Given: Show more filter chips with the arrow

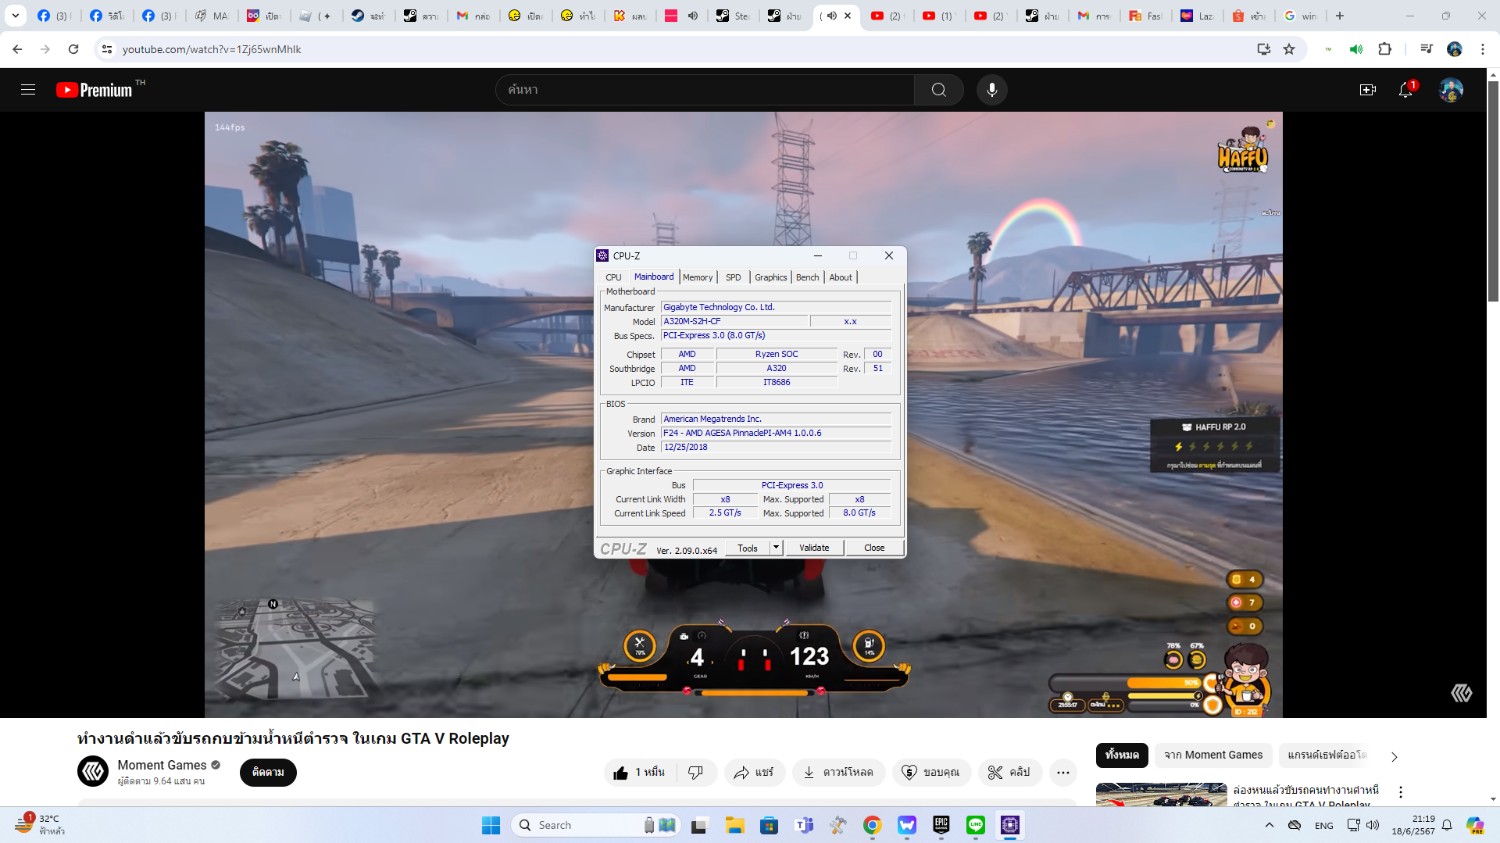Looking at the screenshot, I should 1394,756.
